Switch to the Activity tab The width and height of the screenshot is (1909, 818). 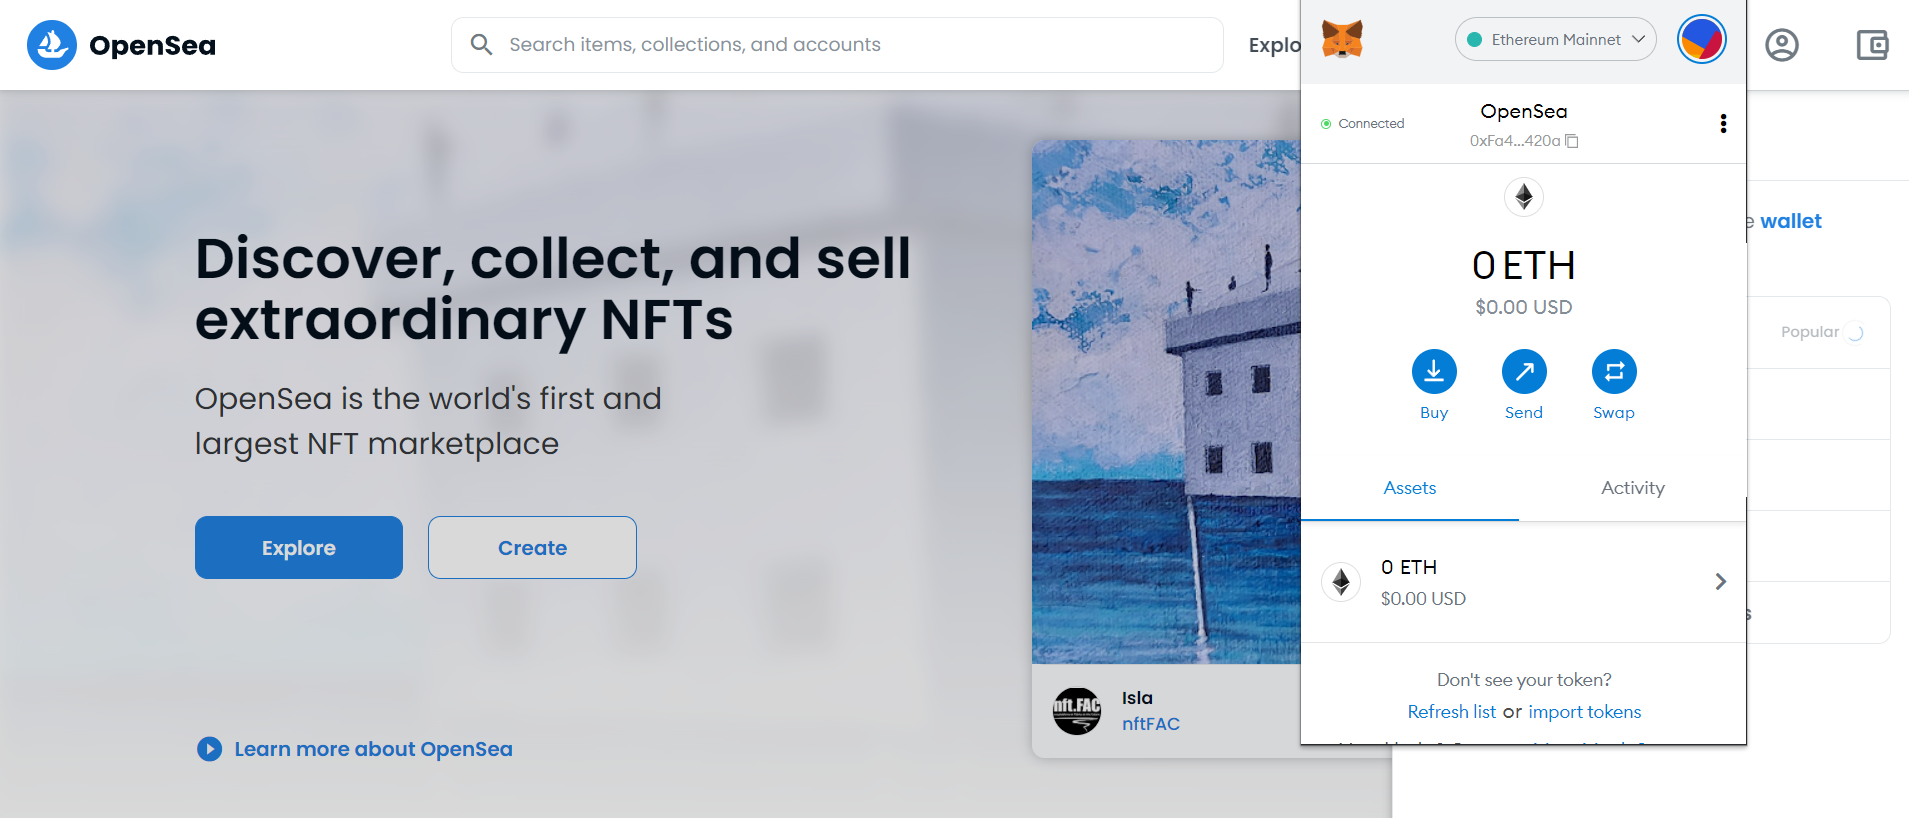click(x=1632, y=488)
